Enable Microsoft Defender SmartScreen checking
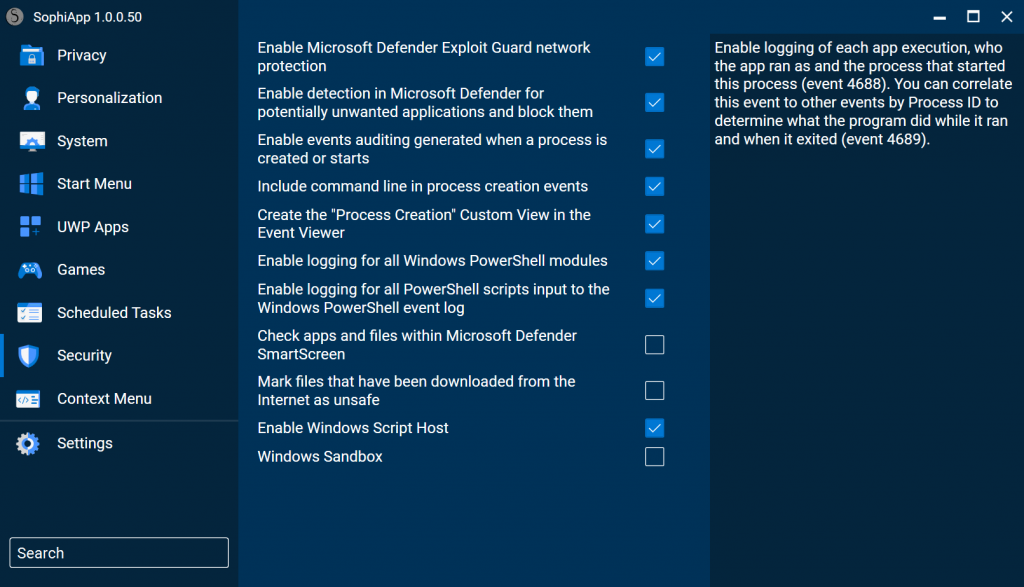The width and height of the screenshot is (1024, 587). [x=654, y=344]
